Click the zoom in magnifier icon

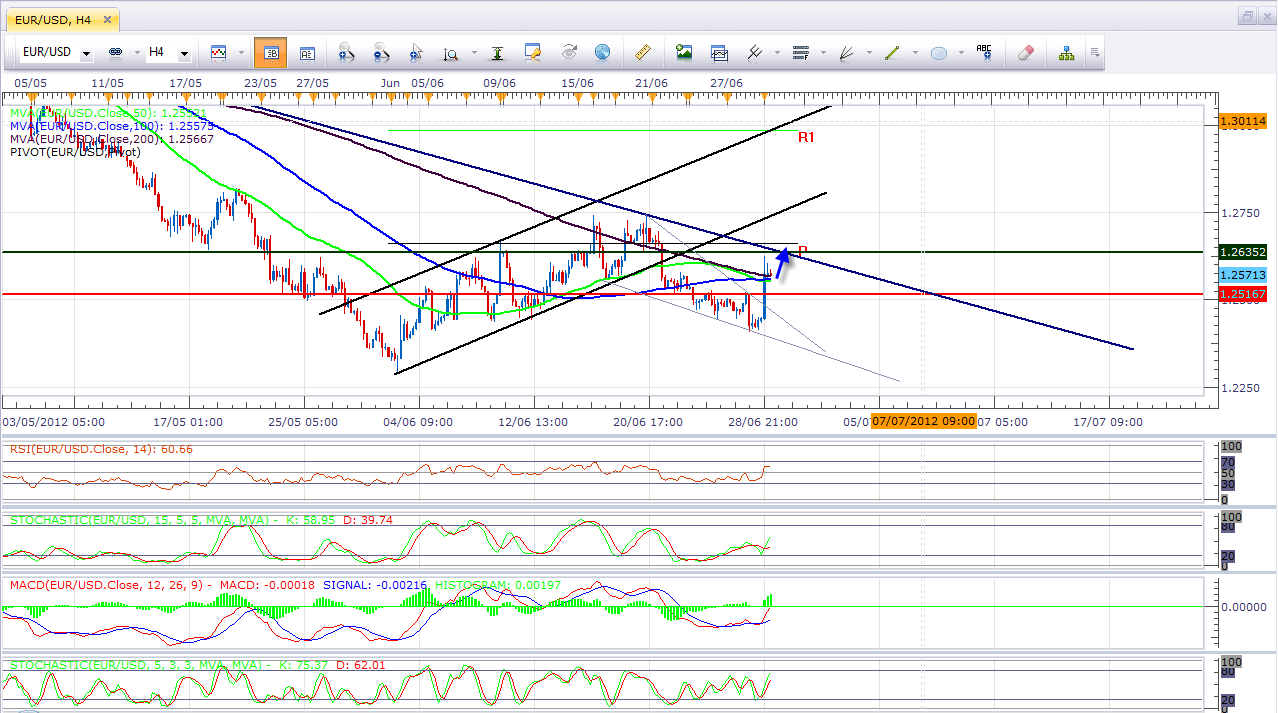[347, 52]
